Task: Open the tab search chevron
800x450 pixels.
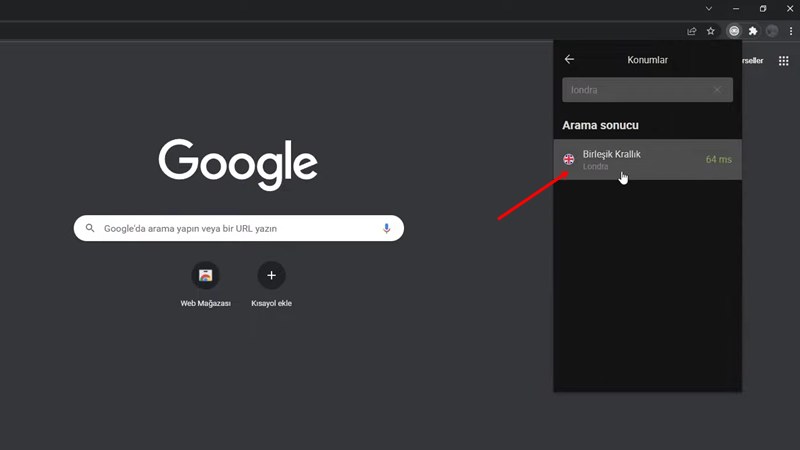Action: (x=709, y=9)
